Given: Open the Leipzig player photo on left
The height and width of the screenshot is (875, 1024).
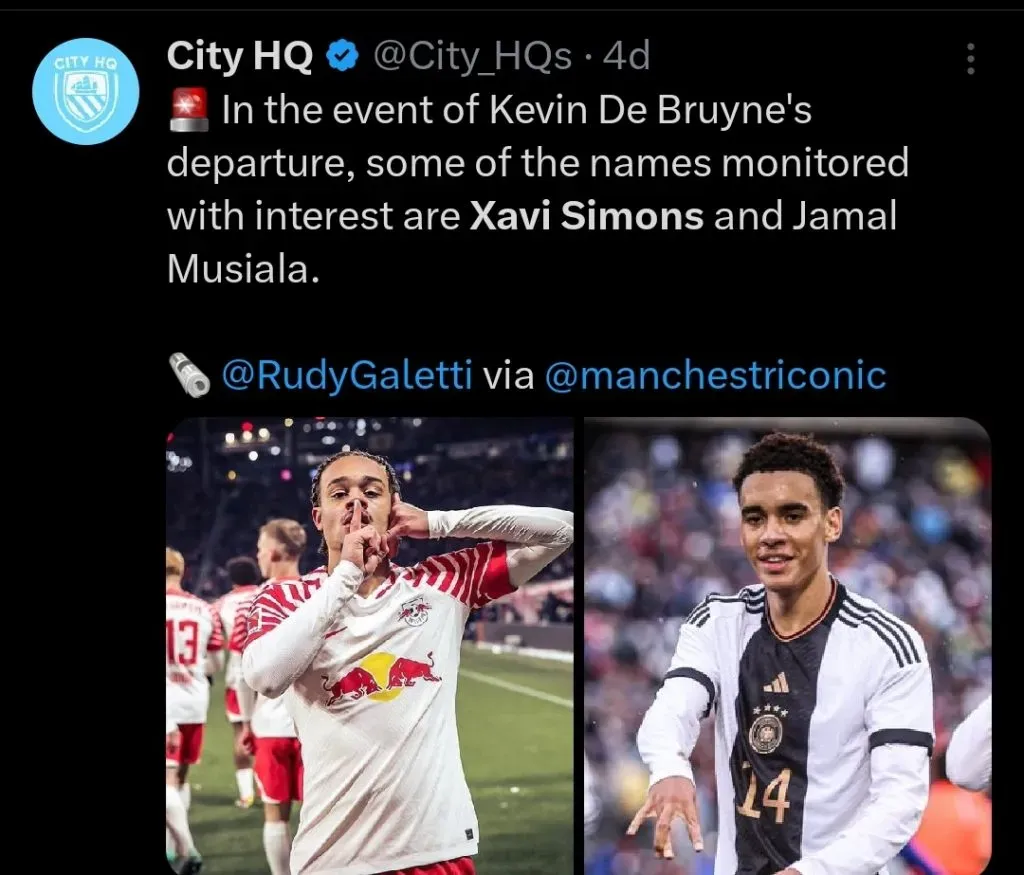Looking at the screenshot, I should click(370, 646).
